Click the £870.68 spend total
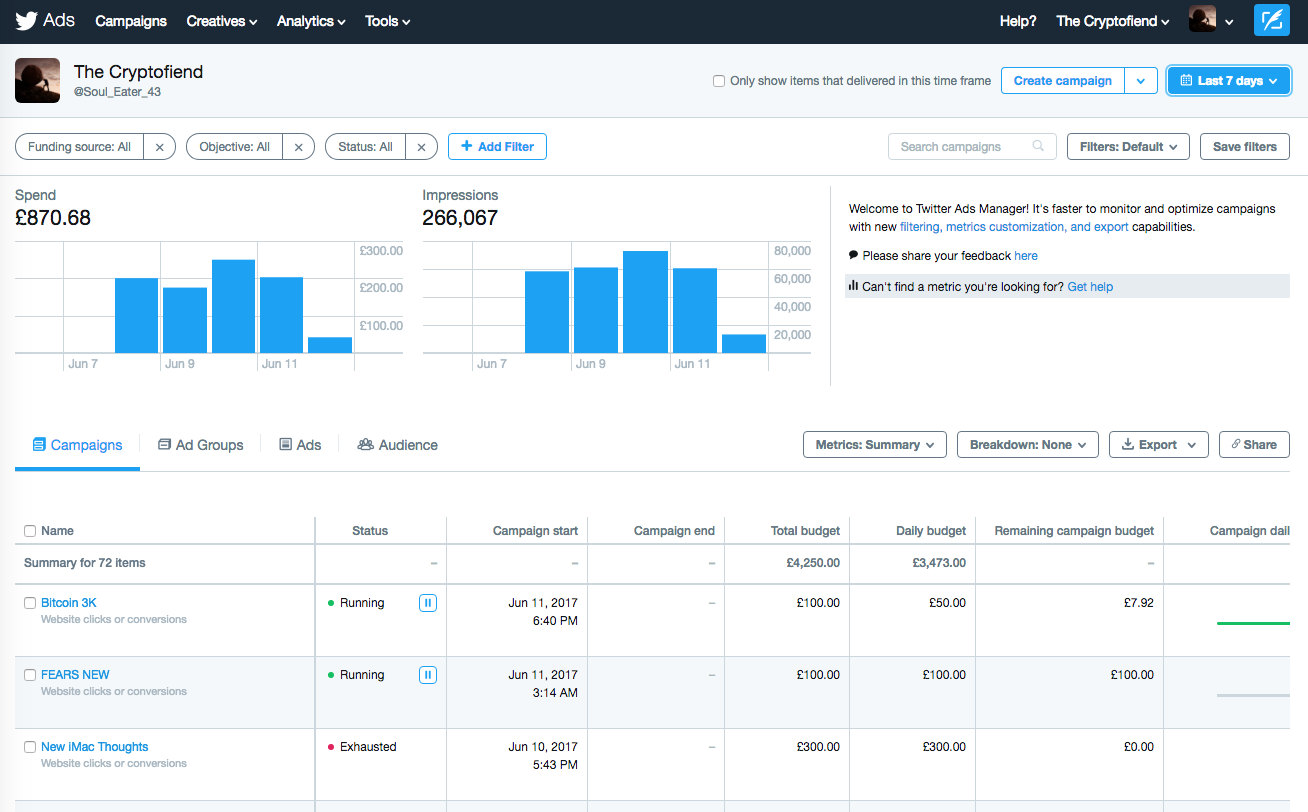 pyautogui.click(x=53, y=218)
